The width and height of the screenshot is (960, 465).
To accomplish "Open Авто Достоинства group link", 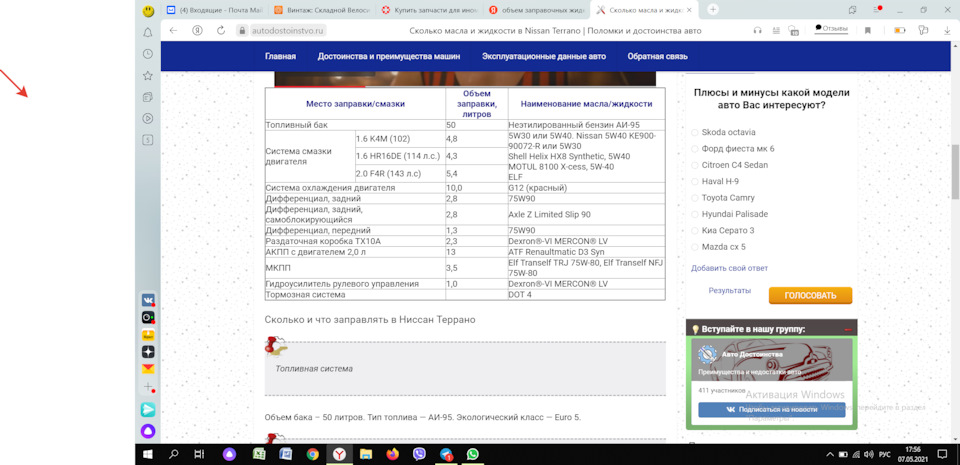I will click(x=752, y=354).
